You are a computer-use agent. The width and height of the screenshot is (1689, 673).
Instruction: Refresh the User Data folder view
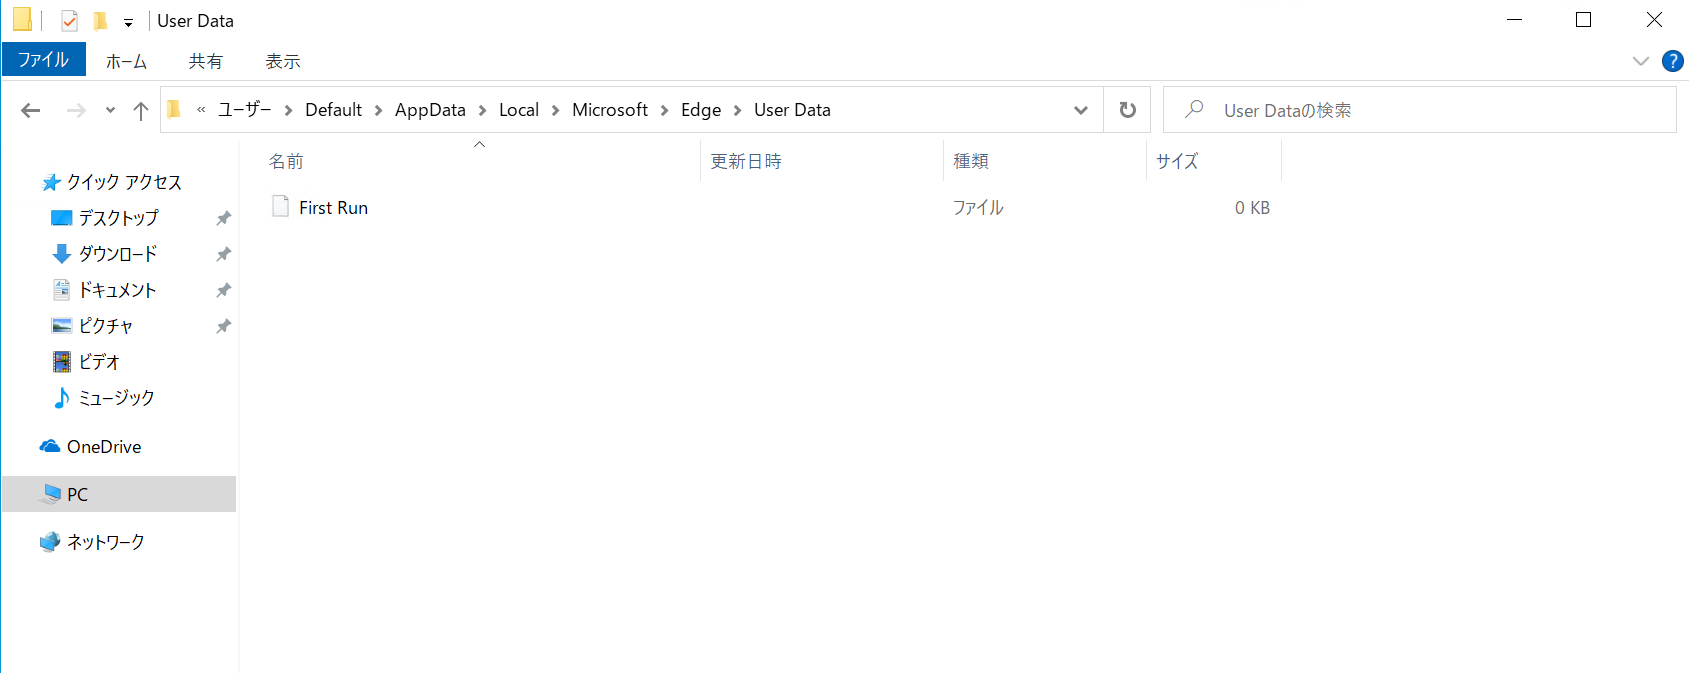[x=1127, y=110]
